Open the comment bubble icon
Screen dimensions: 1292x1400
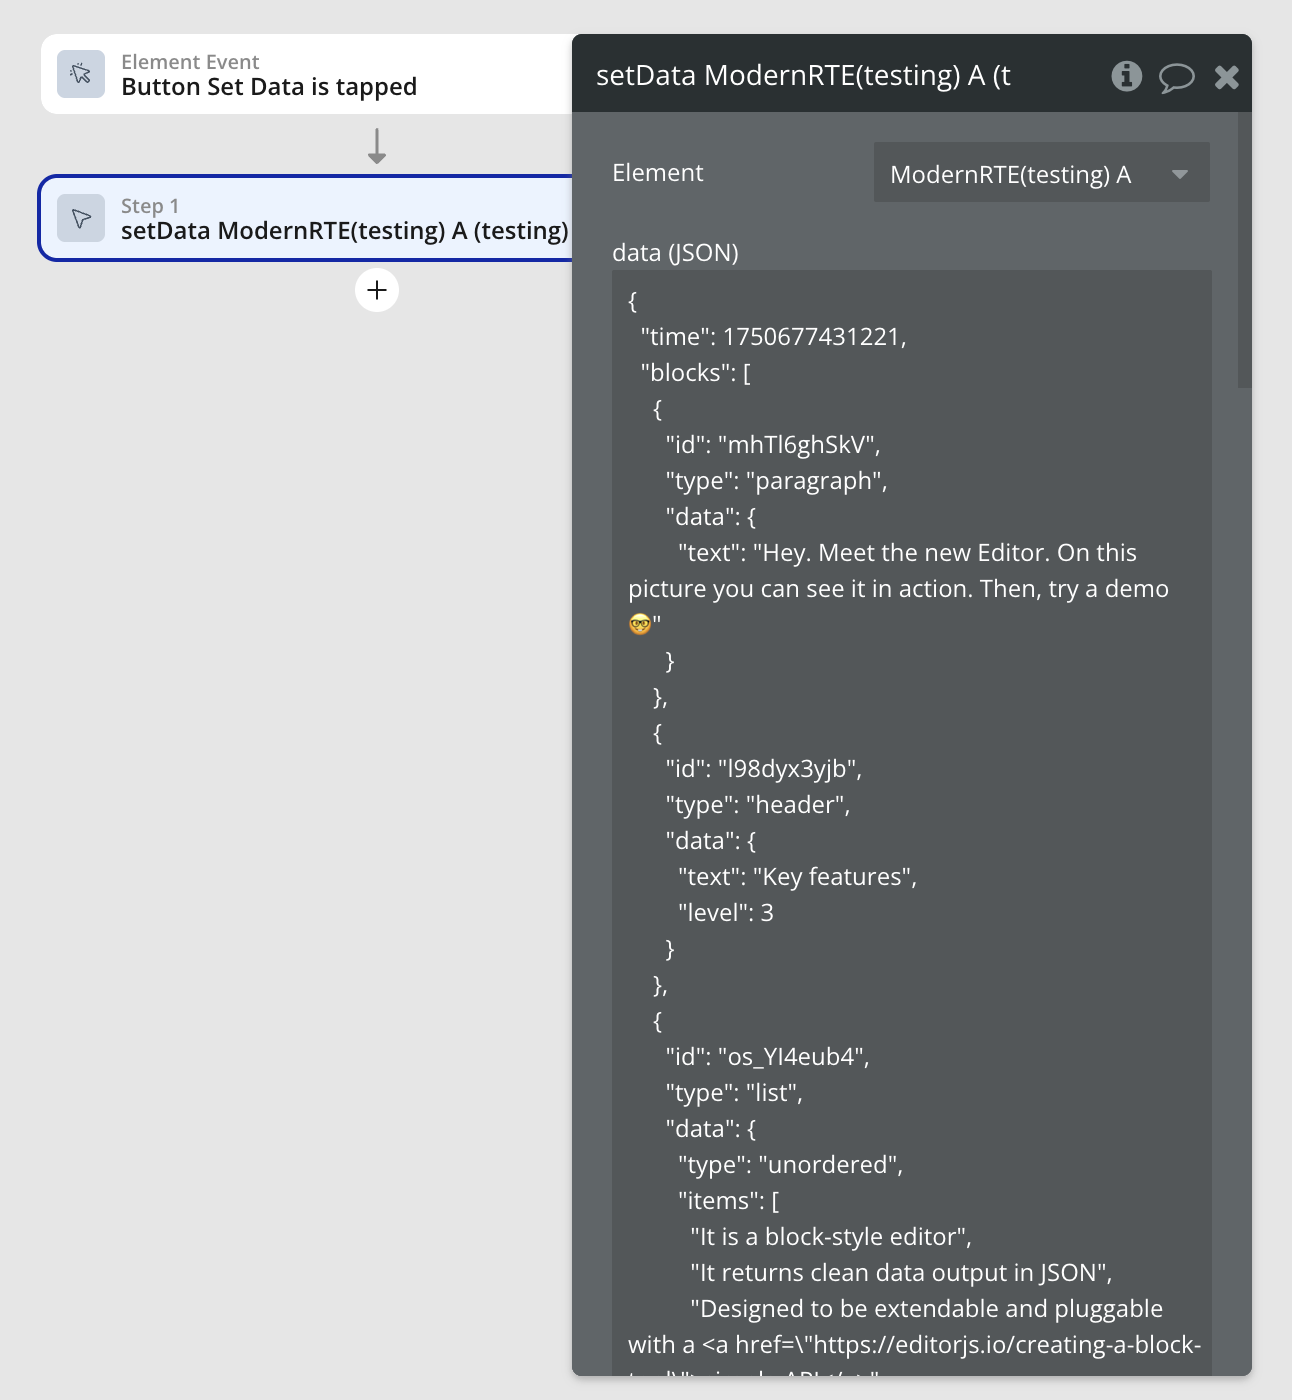pos(1176,77)
